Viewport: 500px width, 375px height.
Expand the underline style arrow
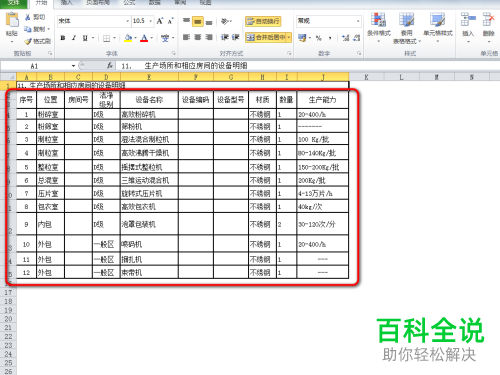[x=93, y=38]
